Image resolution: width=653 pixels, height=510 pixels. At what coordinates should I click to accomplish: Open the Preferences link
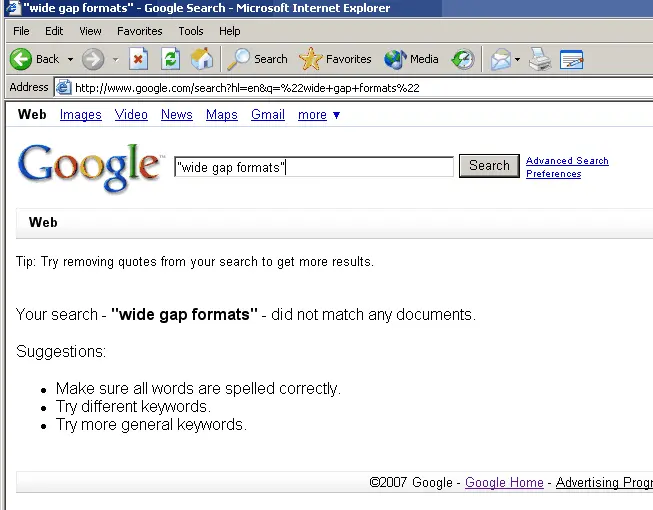[x=553, y=174]
